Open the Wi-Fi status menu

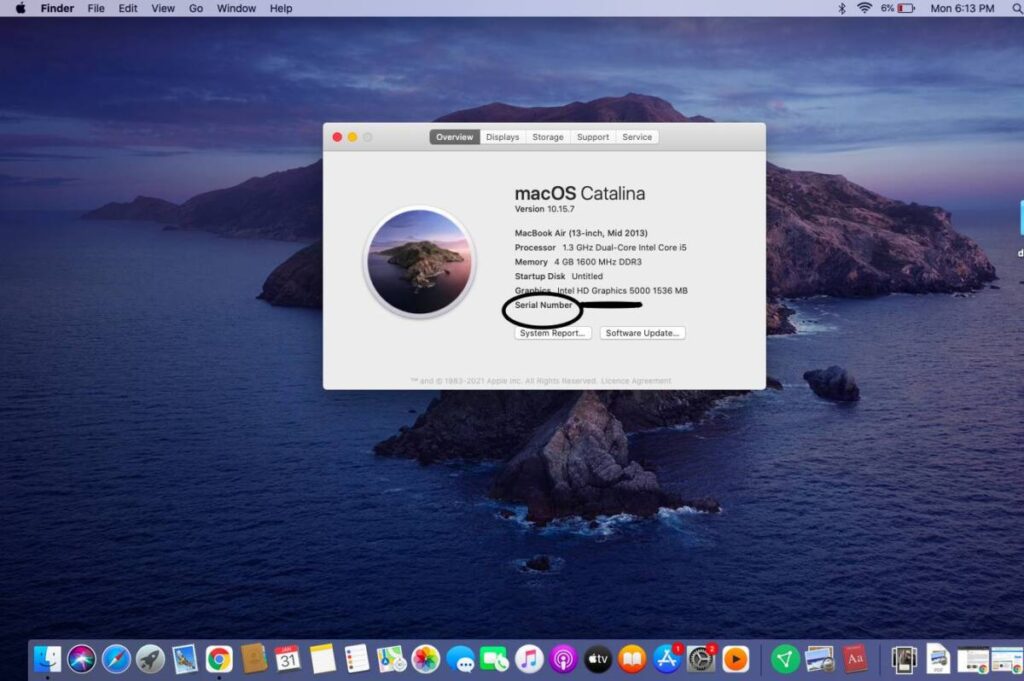[865, 8]
